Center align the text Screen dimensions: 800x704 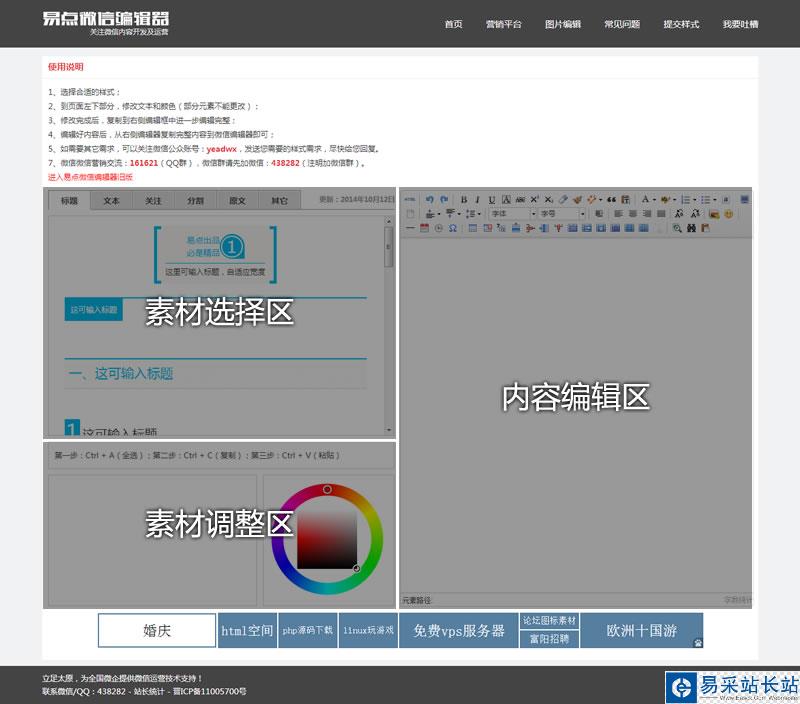tap(633, 214)
